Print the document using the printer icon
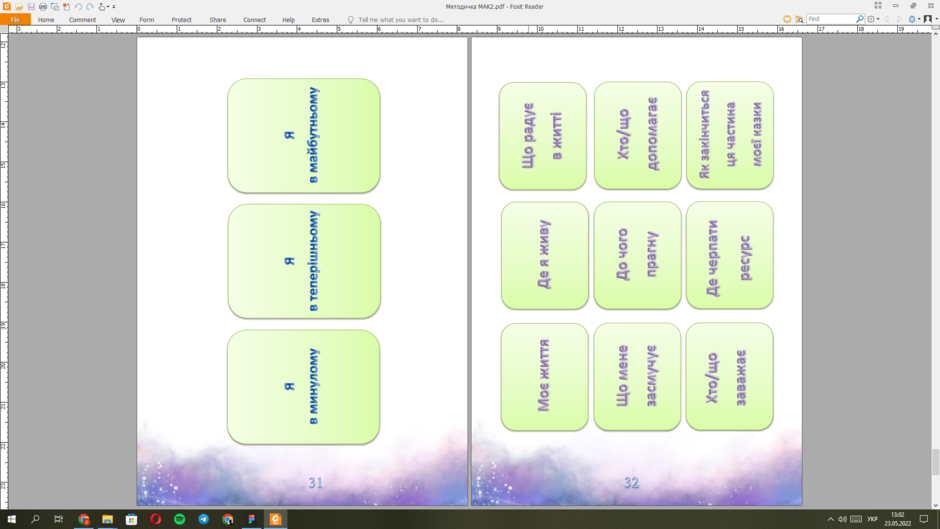The image size is (940, 529). click(43, 7)
